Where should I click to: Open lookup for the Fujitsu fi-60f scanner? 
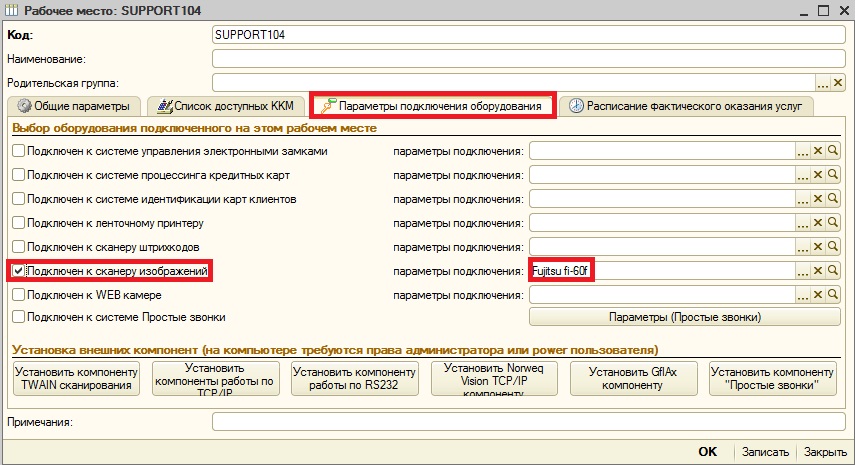coord(833,271)
